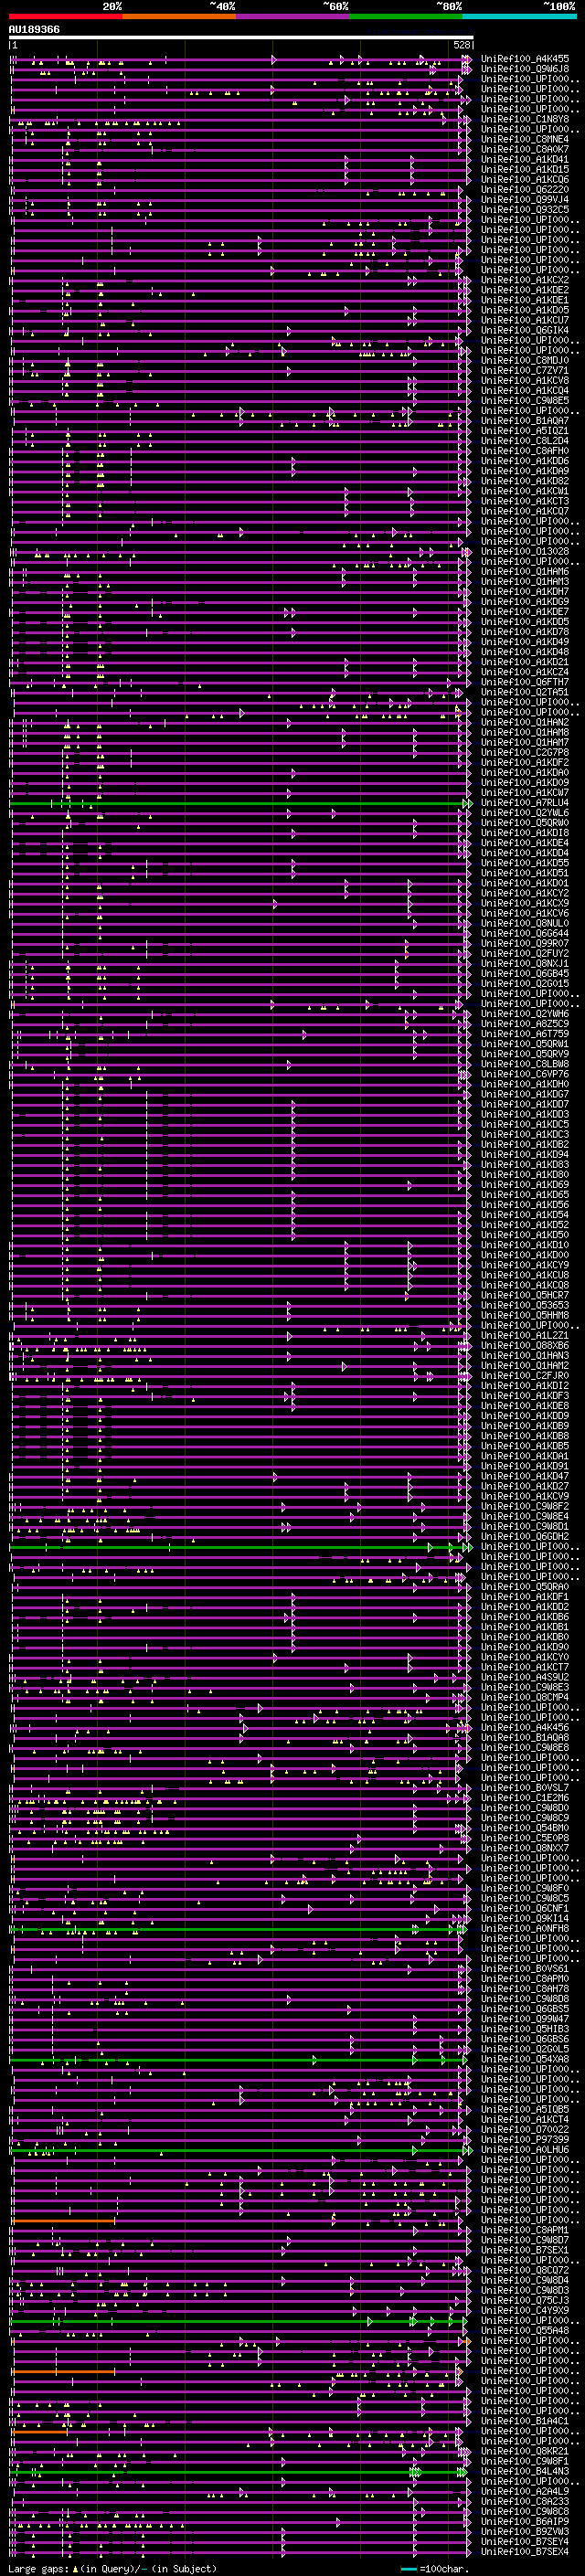Image resolution: width=585 pixels, height=2576 pixels.
Task: Select hit label UniRef100_A1KDA1
Action: [525, 1456]
